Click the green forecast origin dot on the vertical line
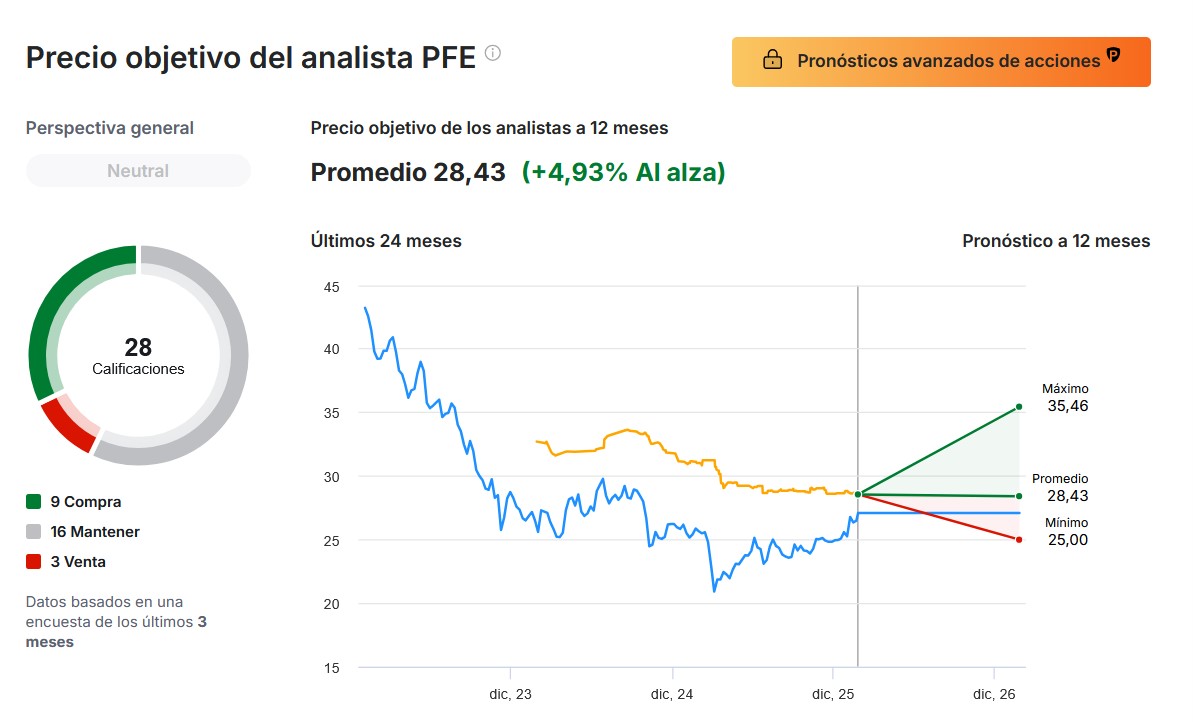Image resolution: width=1193 pixels, height=722 pixels. [858, 494]
